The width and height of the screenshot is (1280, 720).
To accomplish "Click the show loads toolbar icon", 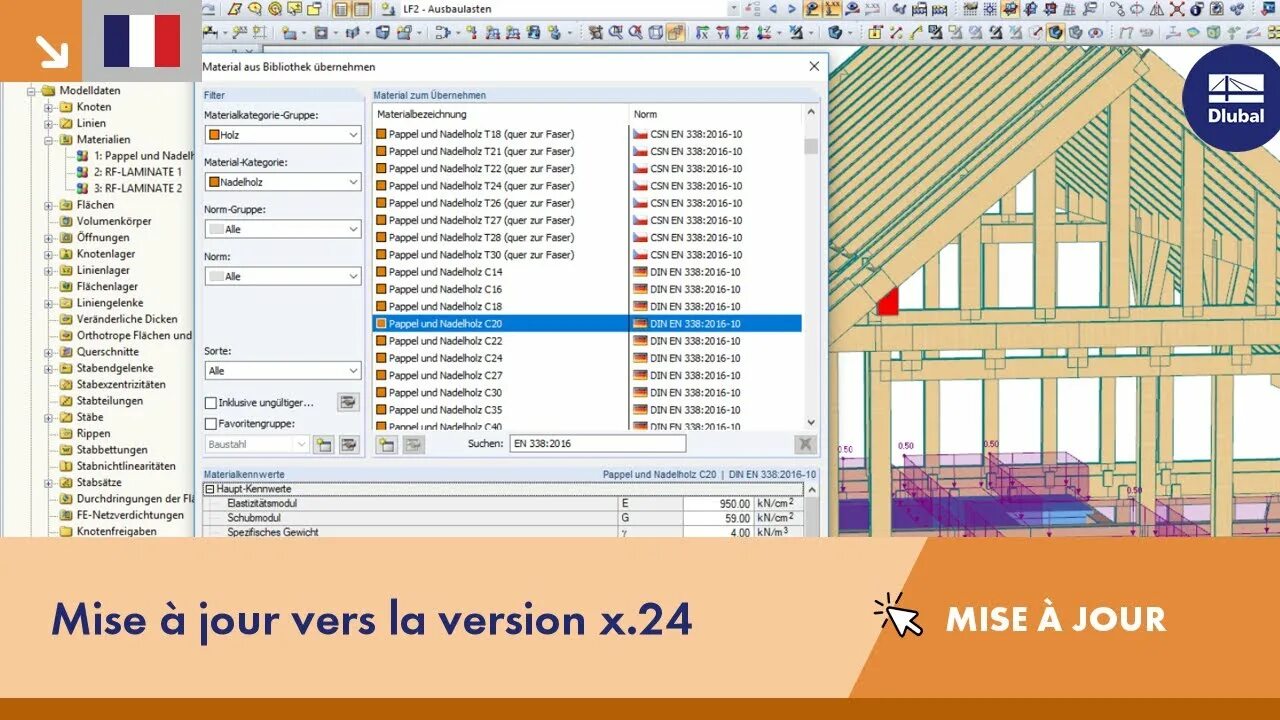I will 813,9.
